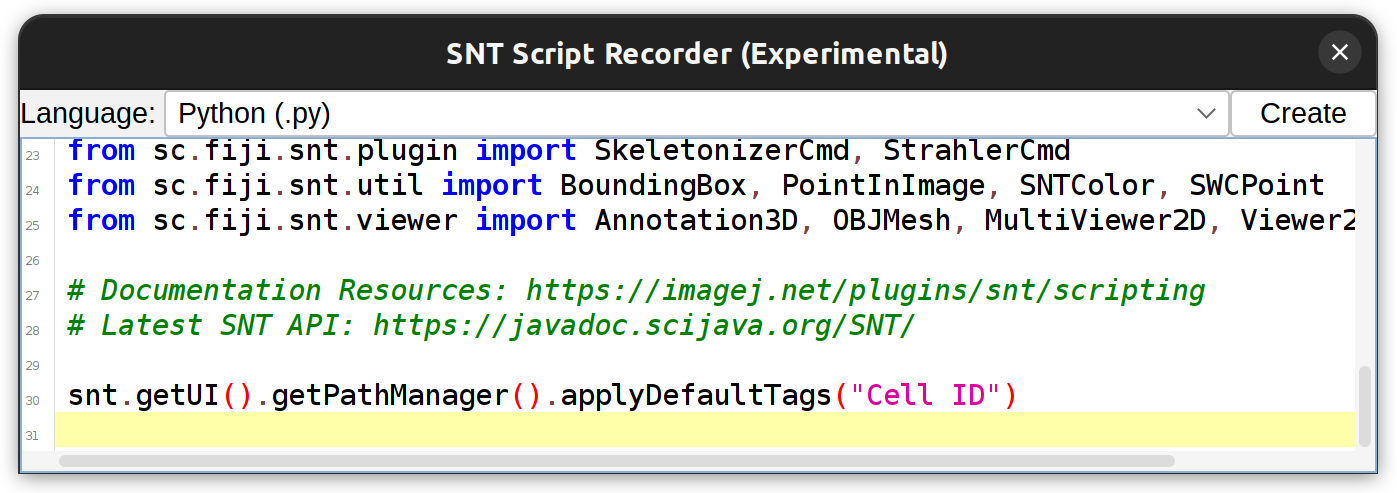1397x493 pixels.
Task: Click the BoundingBox import on line 24
Action: pyautogui.click(x=653, y=186)
